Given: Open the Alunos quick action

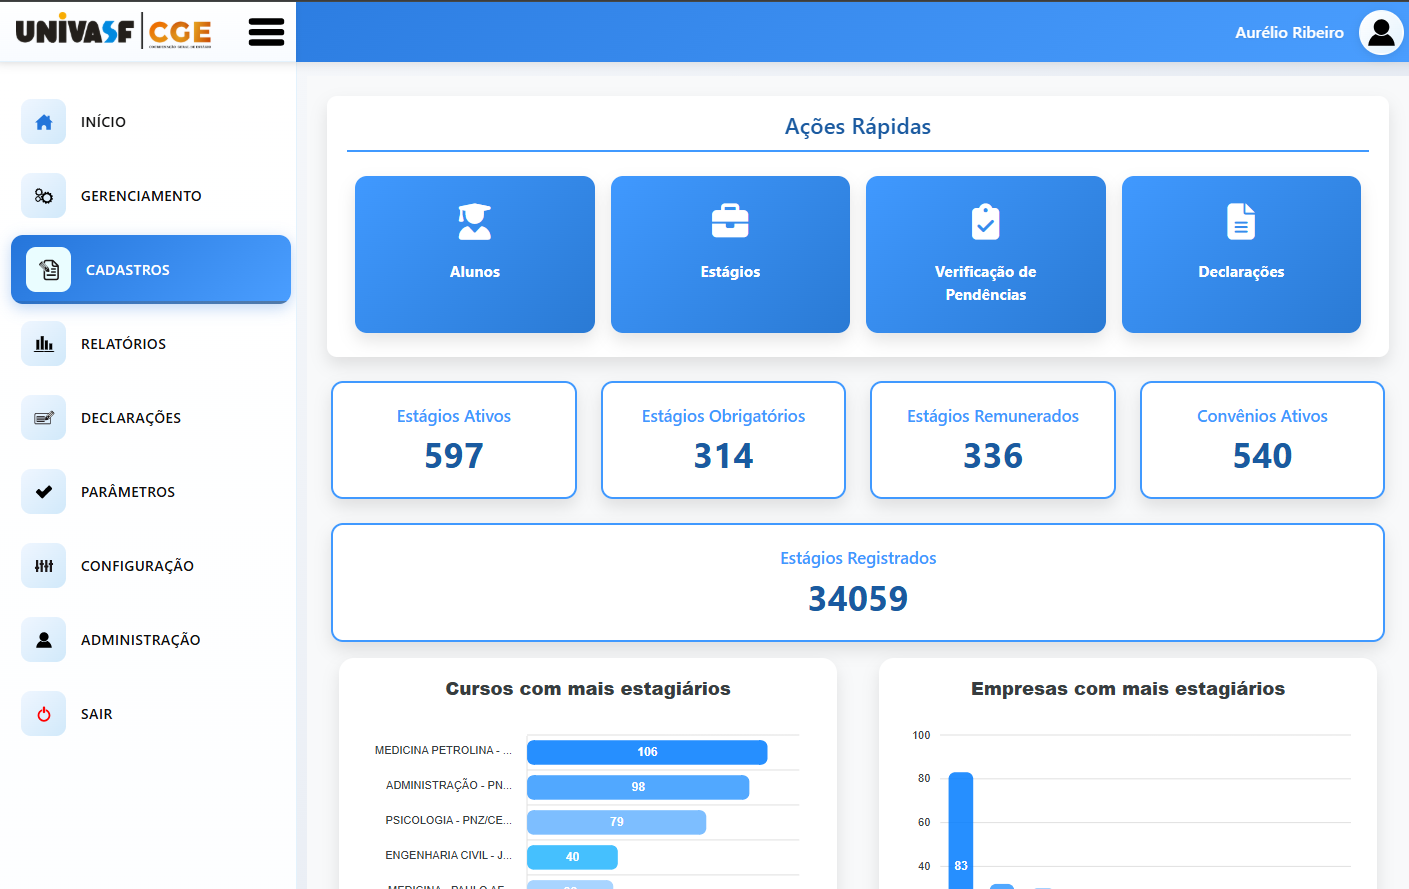Looking at the screenshot, I should coord(474,254).
